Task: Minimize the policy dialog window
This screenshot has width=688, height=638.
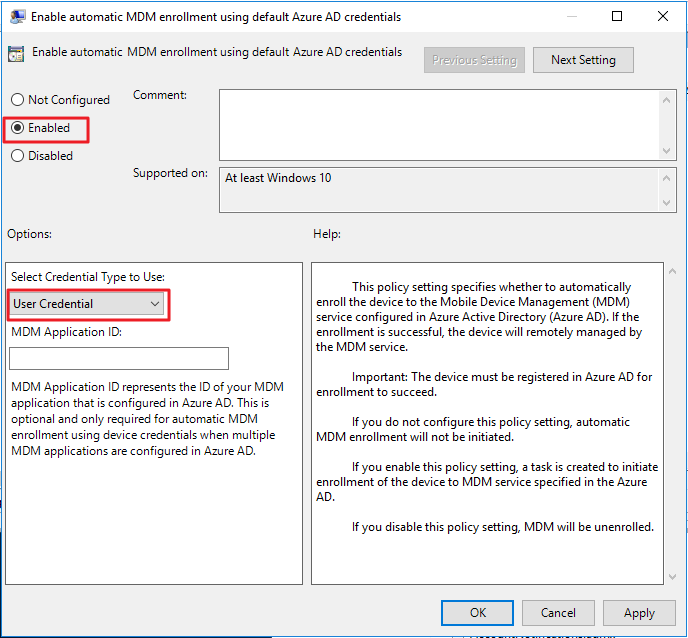Action: tap(572, 16)
